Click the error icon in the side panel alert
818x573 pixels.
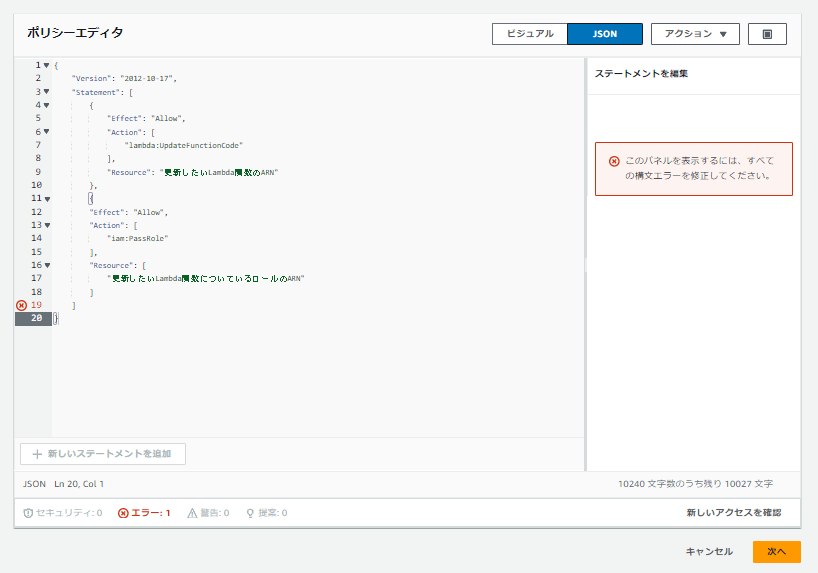click(x=614, y=161)
